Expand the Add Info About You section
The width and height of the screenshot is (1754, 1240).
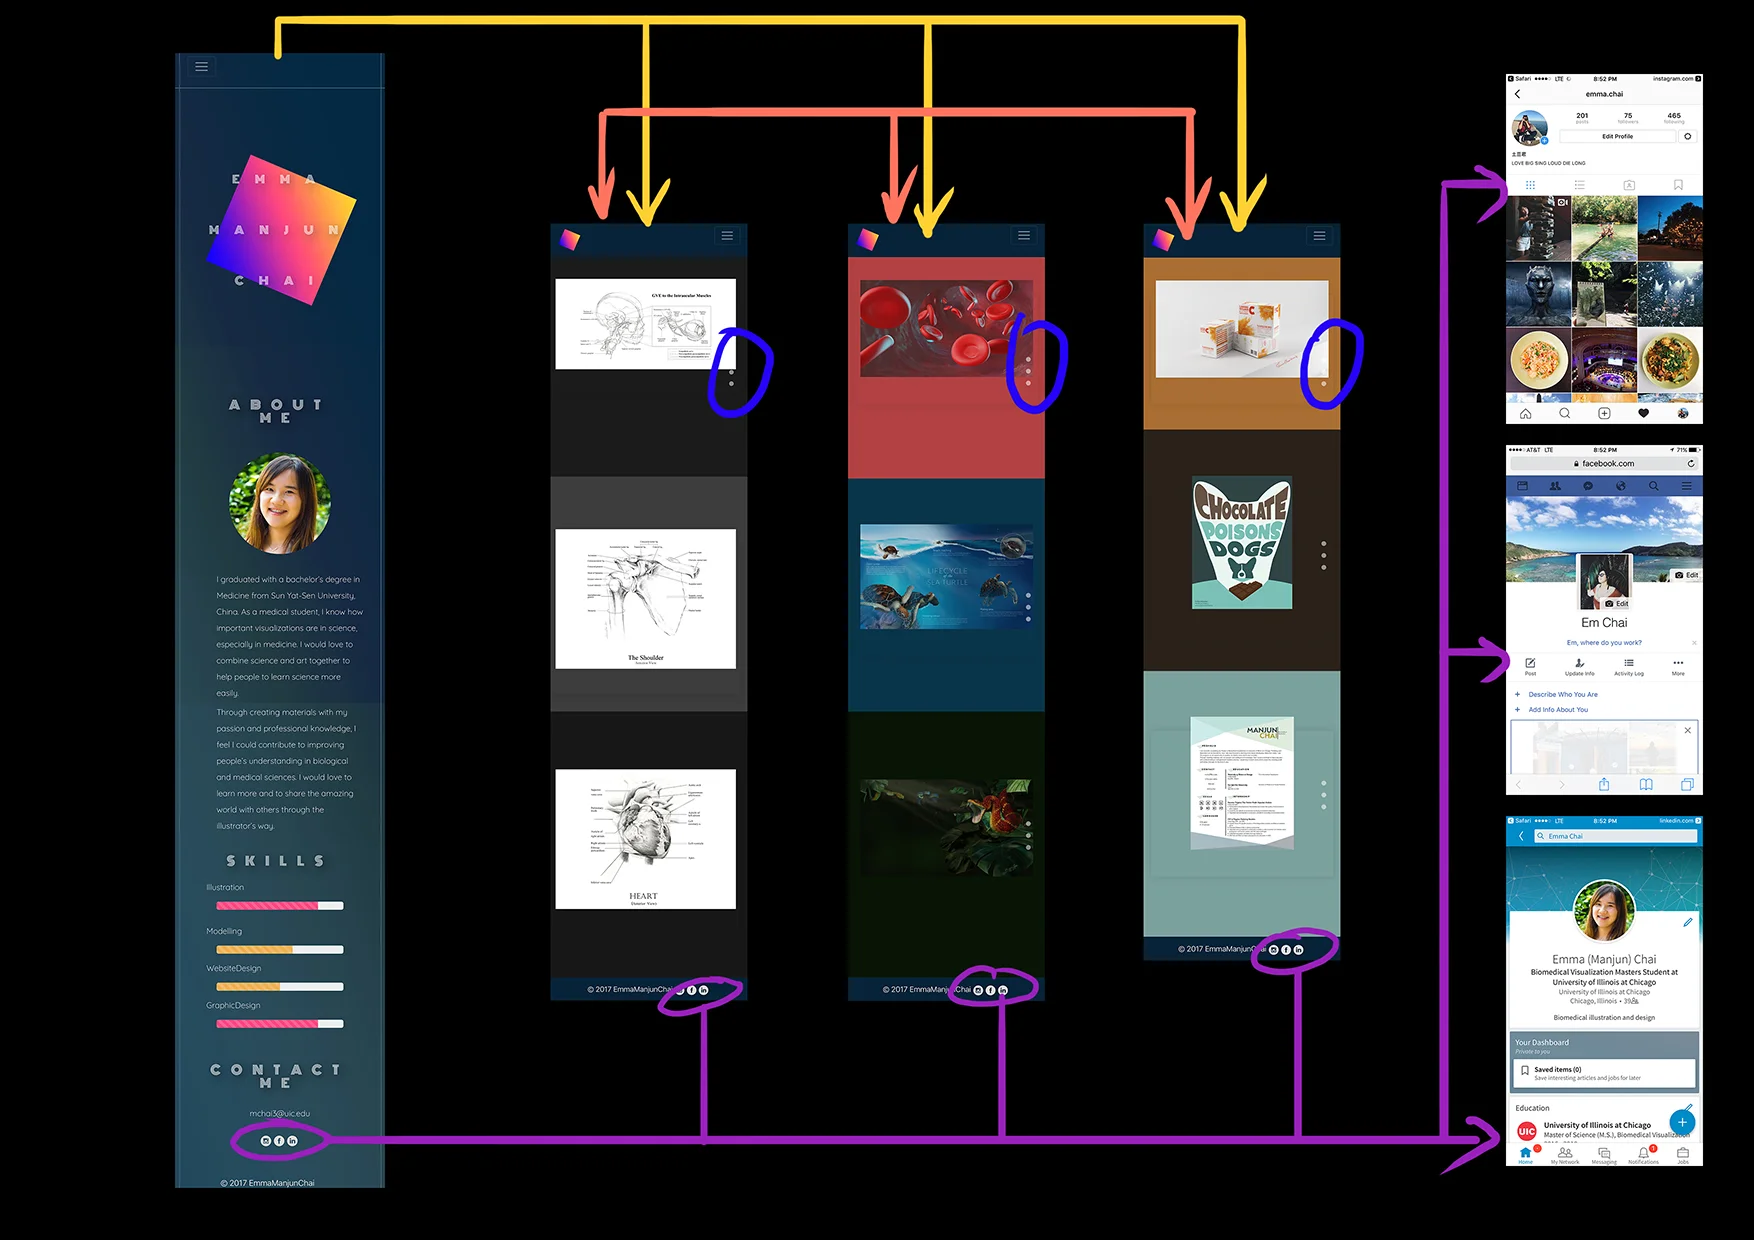click(x=1557, y=710)
